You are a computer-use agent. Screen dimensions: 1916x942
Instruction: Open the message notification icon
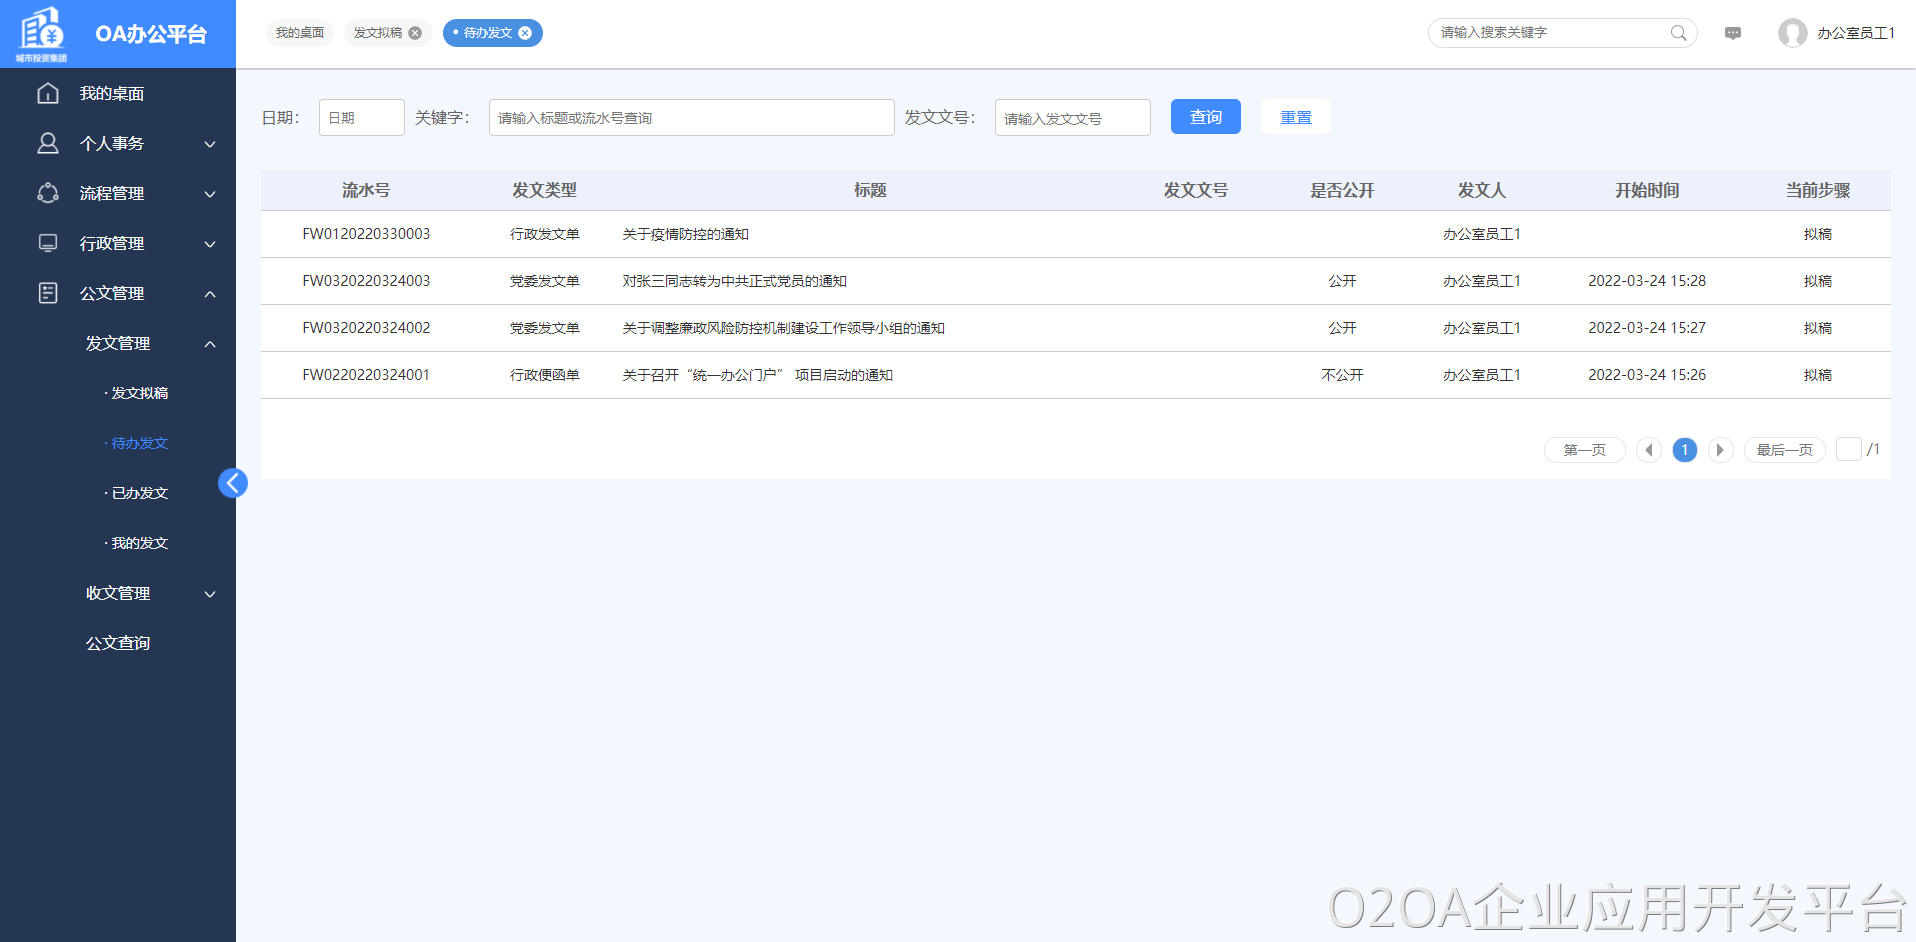tap(1733, 33)
